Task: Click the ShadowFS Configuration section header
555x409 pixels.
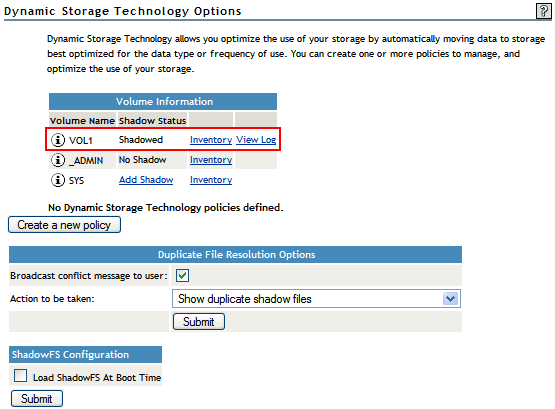Action: coord(85,355)
